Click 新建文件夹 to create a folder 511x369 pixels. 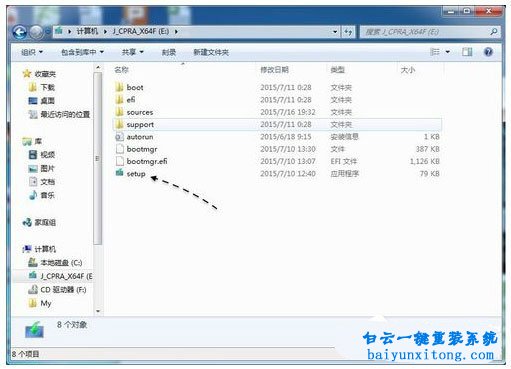tap(211, 52)
